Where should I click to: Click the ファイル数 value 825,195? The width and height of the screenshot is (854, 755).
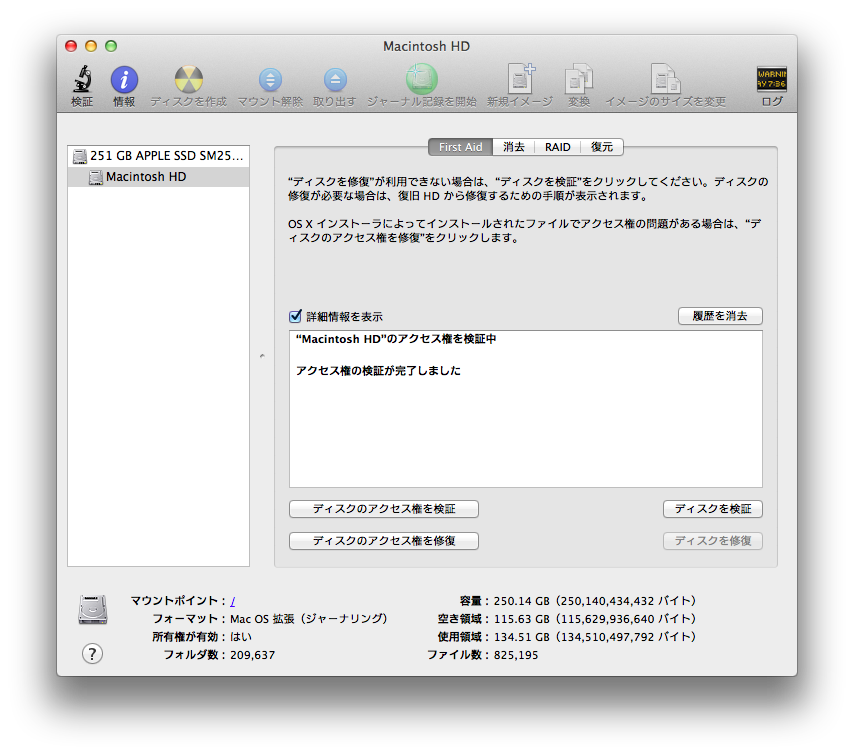[516, 655]
